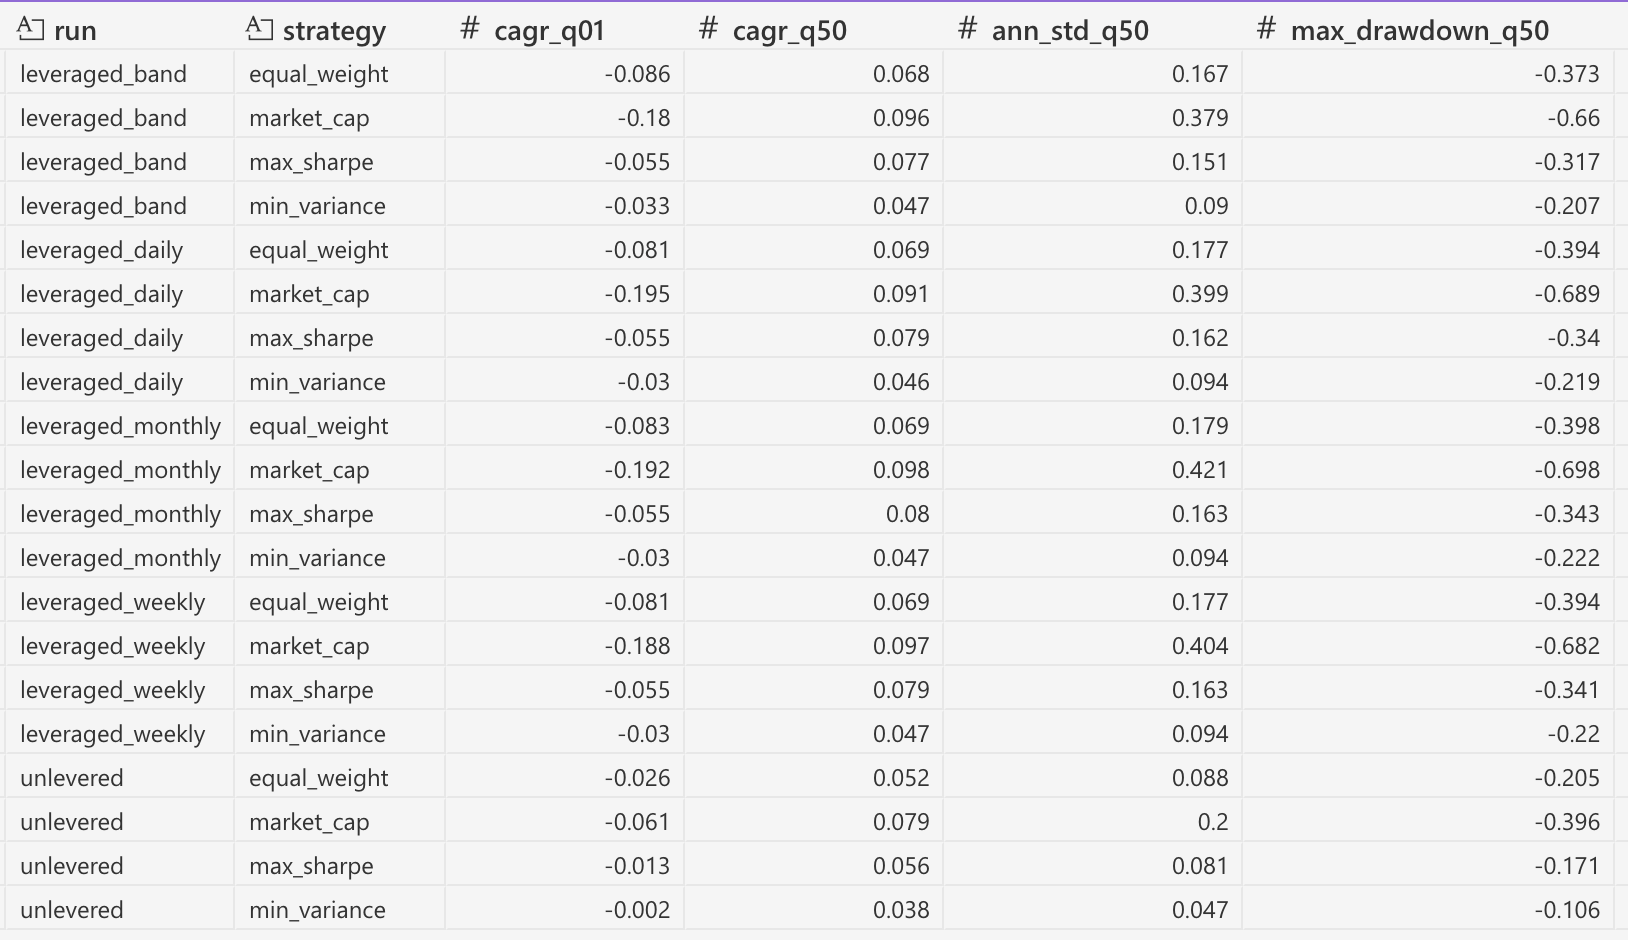Select the leveraged_weekly market_cap strategy cell
Viewport: 1628px width, 940px height.
tap(339, 646)
